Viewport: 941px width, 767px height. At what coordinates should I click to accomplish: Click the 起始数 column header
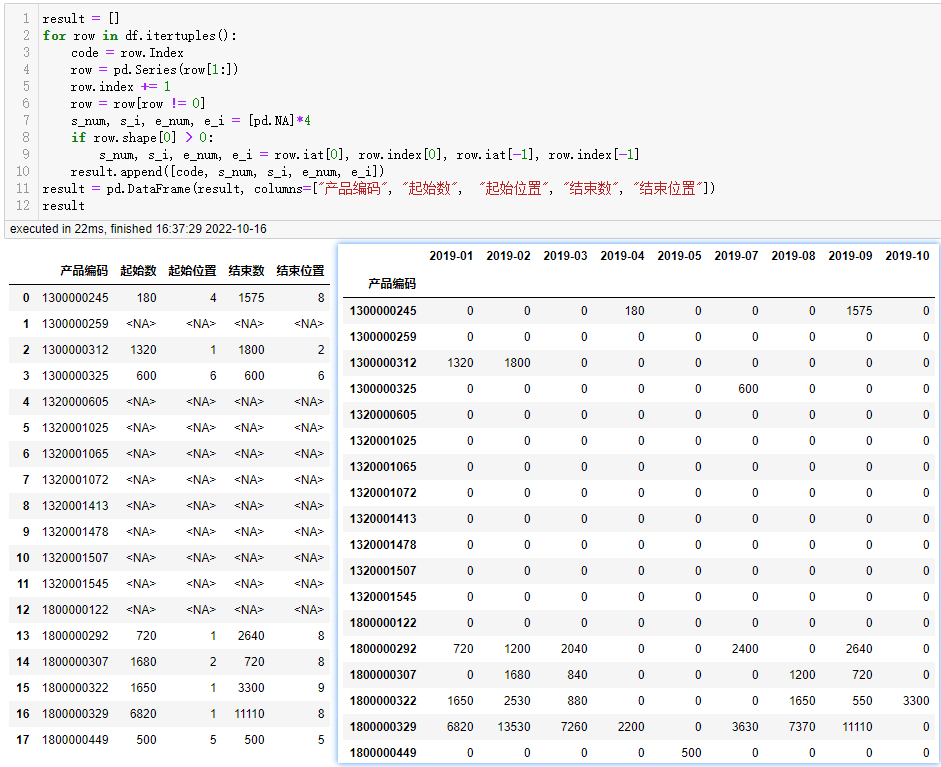click(x=140, y=268)
